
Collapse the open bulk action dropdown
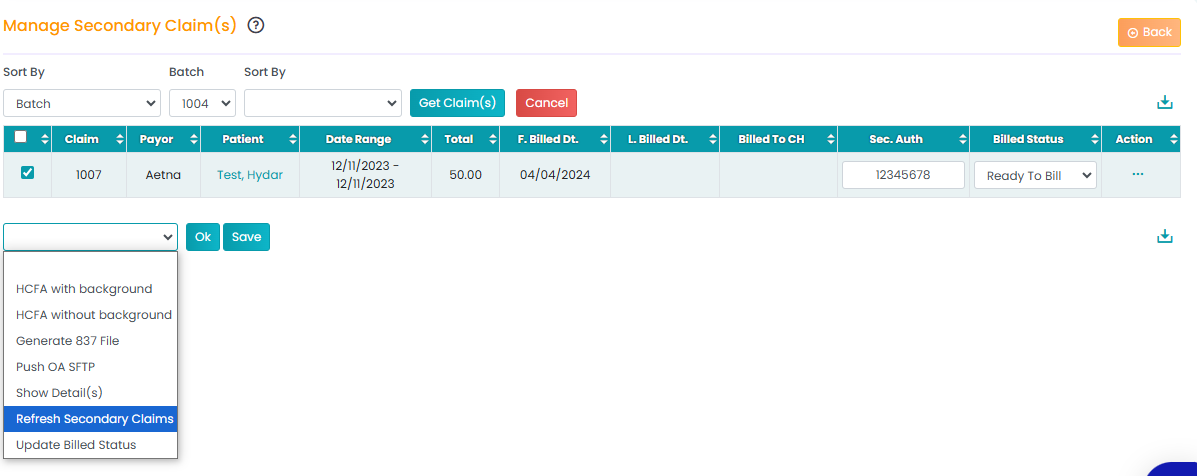click(90, 237)
